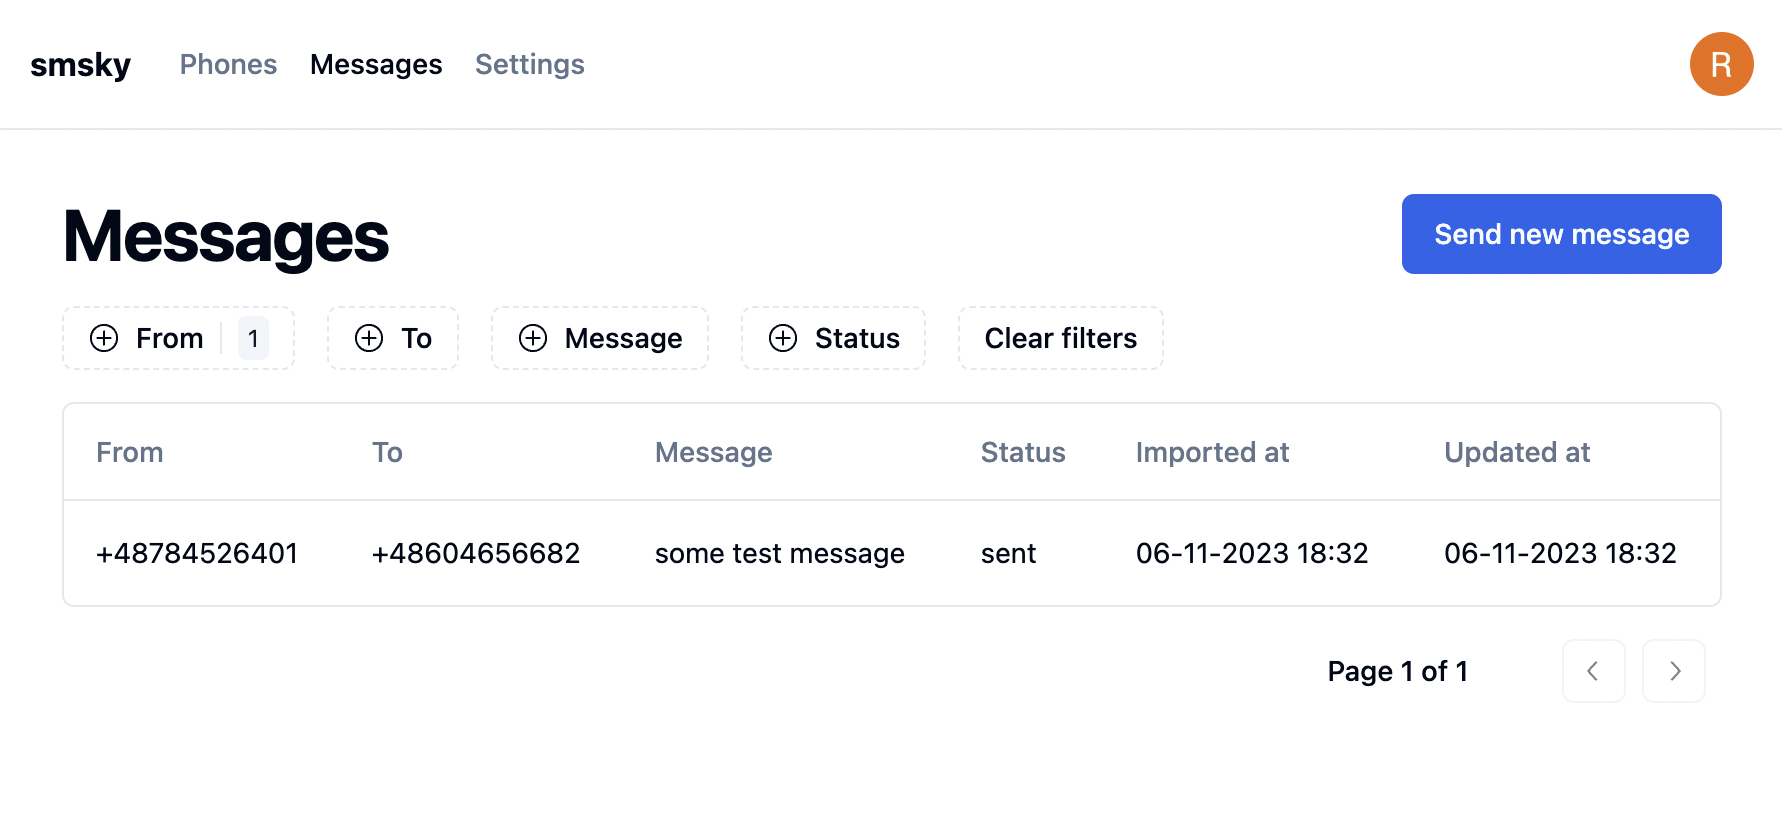Open the Settings menu item
The image size is (1782, 830).
point(529,64)
